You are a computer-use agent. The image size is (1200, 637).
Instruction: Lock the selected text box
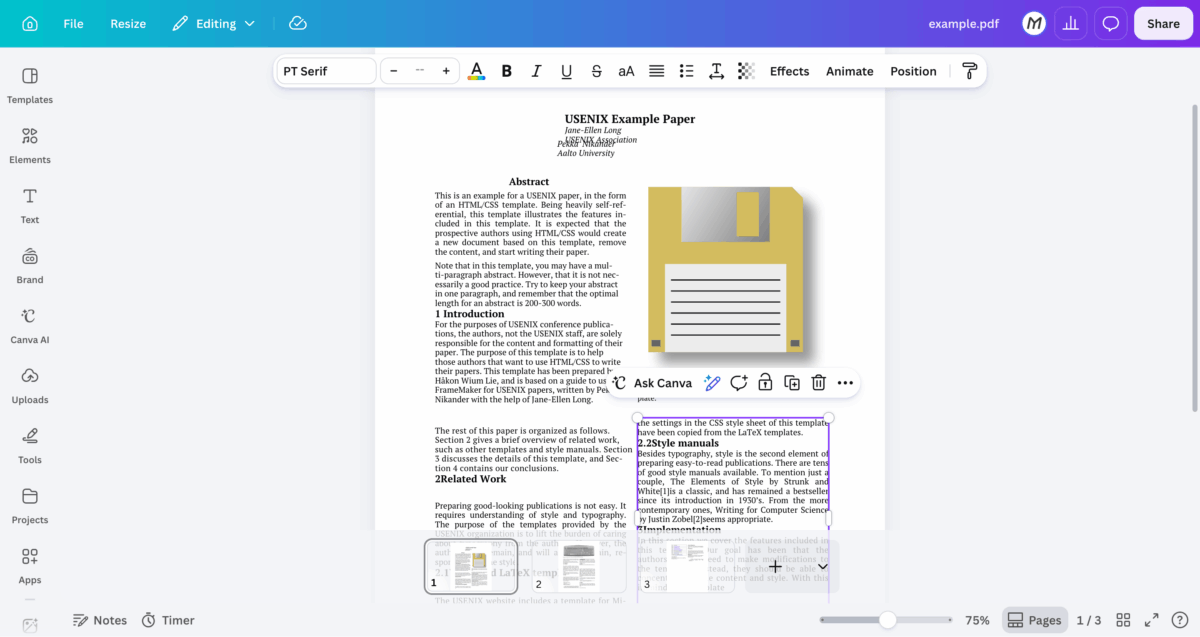[x=765, y=383]
